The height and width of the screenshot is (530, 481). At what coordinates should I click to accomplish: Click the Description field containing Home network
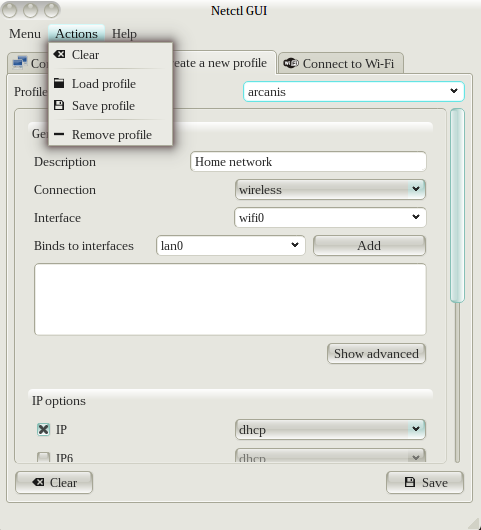coord(308,162)
